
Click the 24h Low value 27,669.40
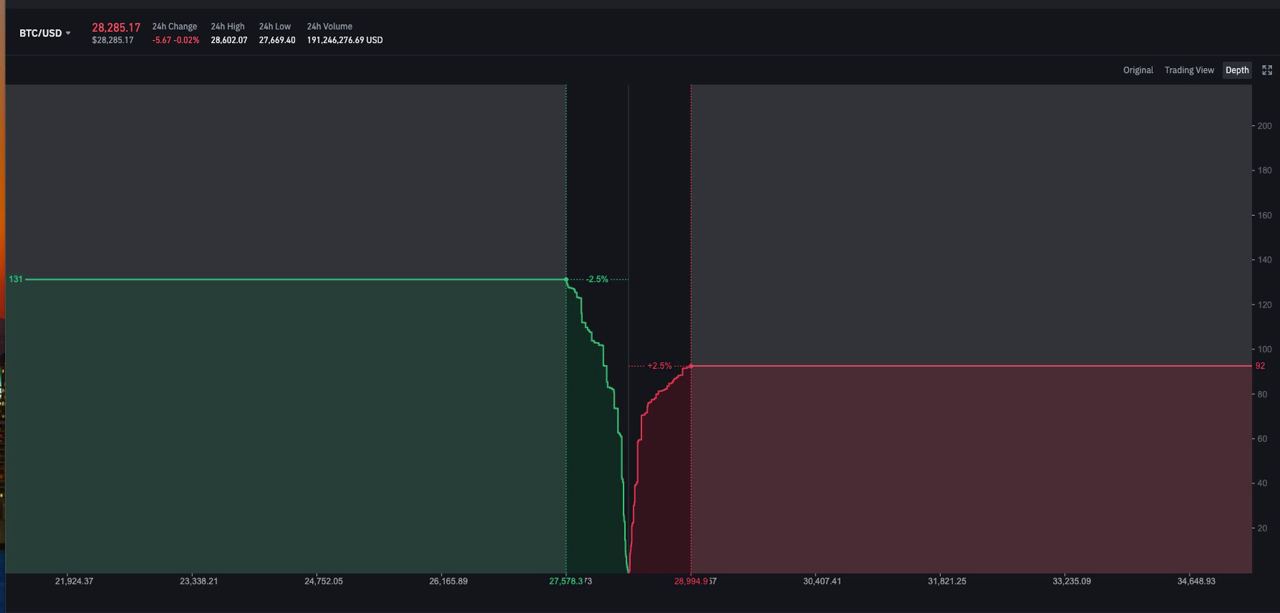(277, 40)
